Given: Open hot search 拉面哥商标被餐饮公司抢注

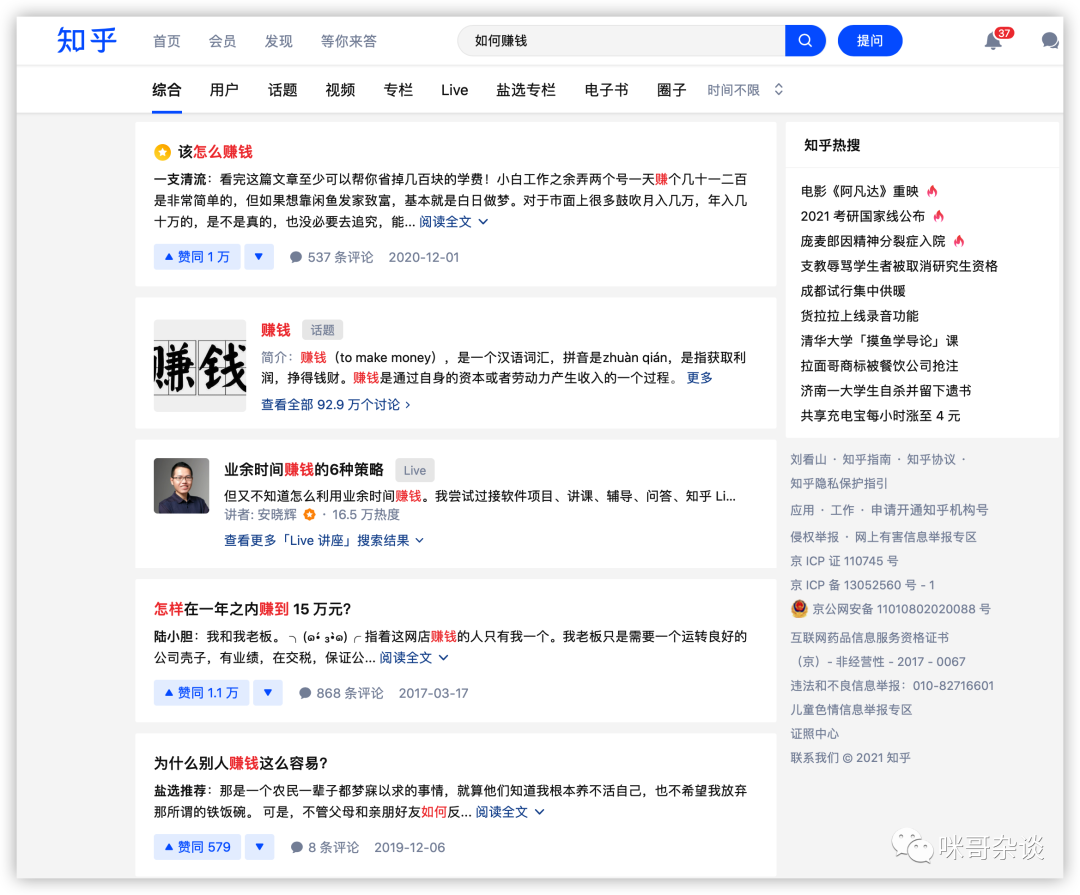Looking at the screenshot, I should 879,366.
